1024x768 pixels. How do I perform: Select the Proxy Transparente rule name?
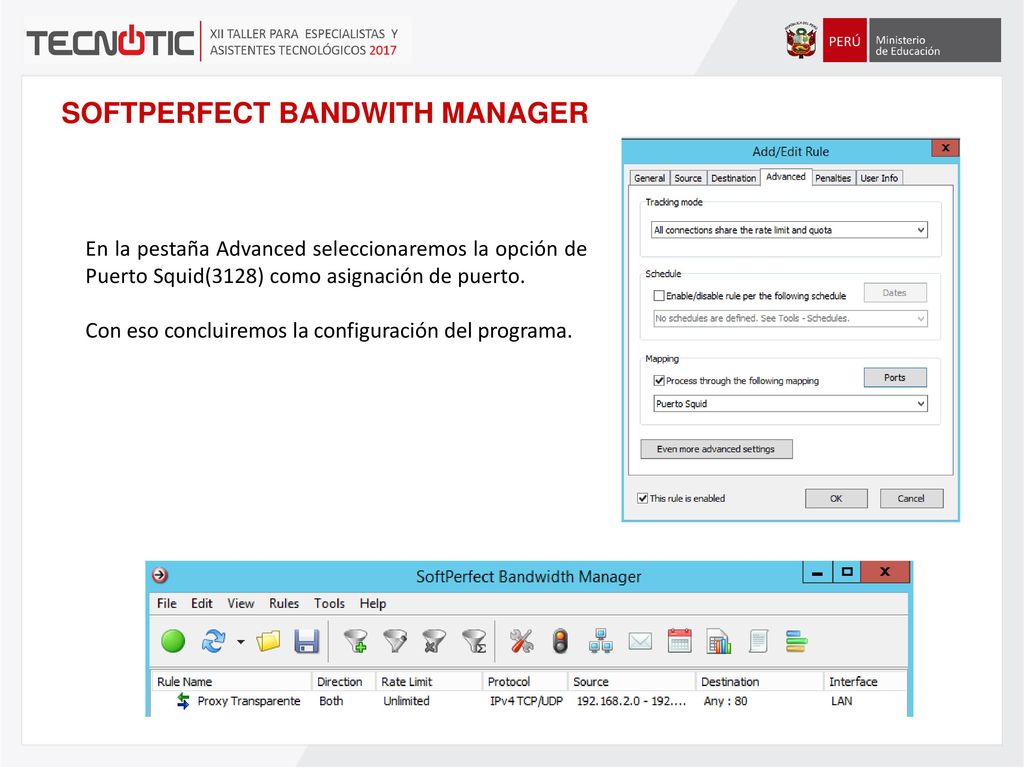point(249,701)
